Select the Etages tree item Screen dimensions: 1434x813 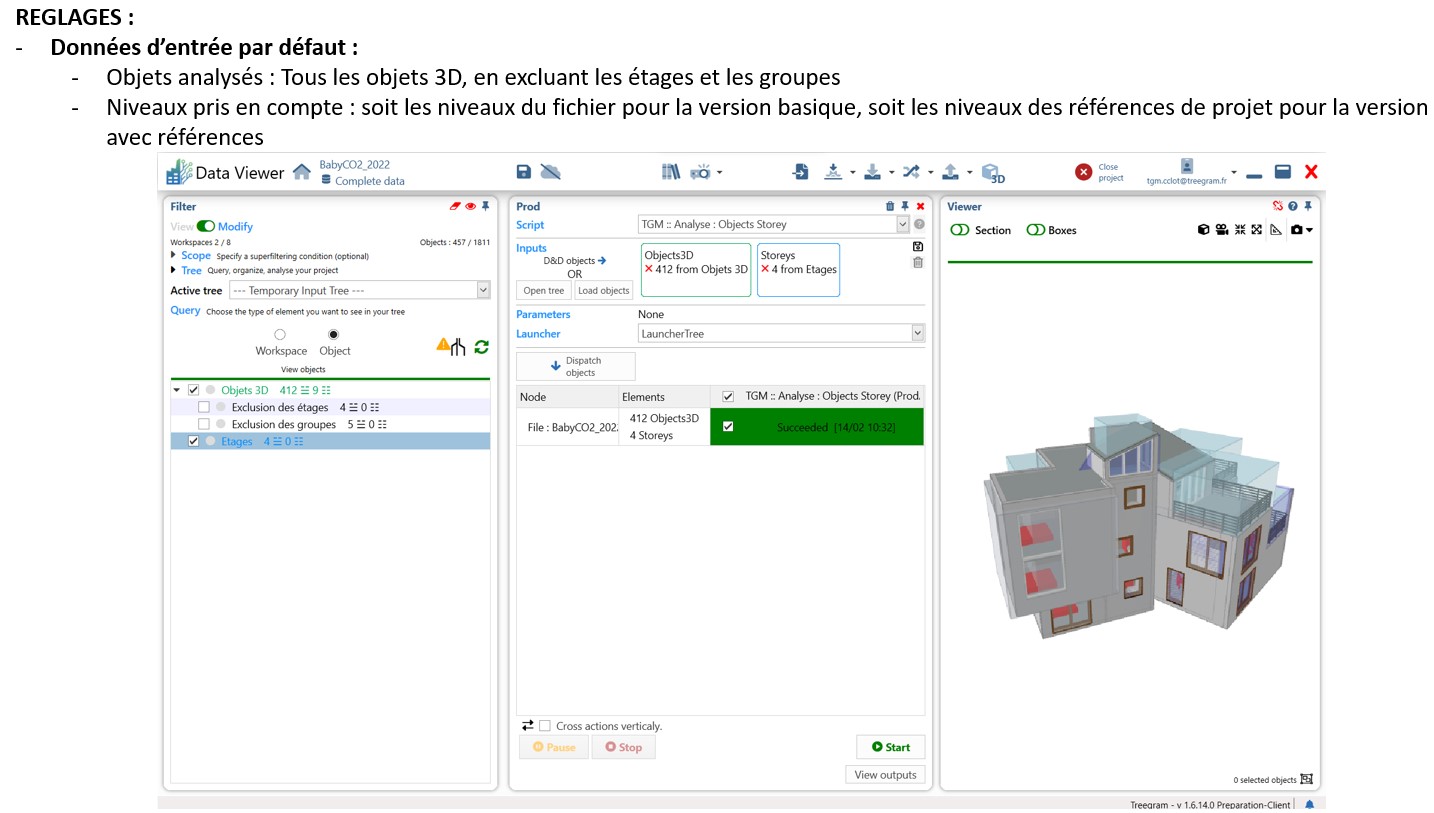(237, 441)
